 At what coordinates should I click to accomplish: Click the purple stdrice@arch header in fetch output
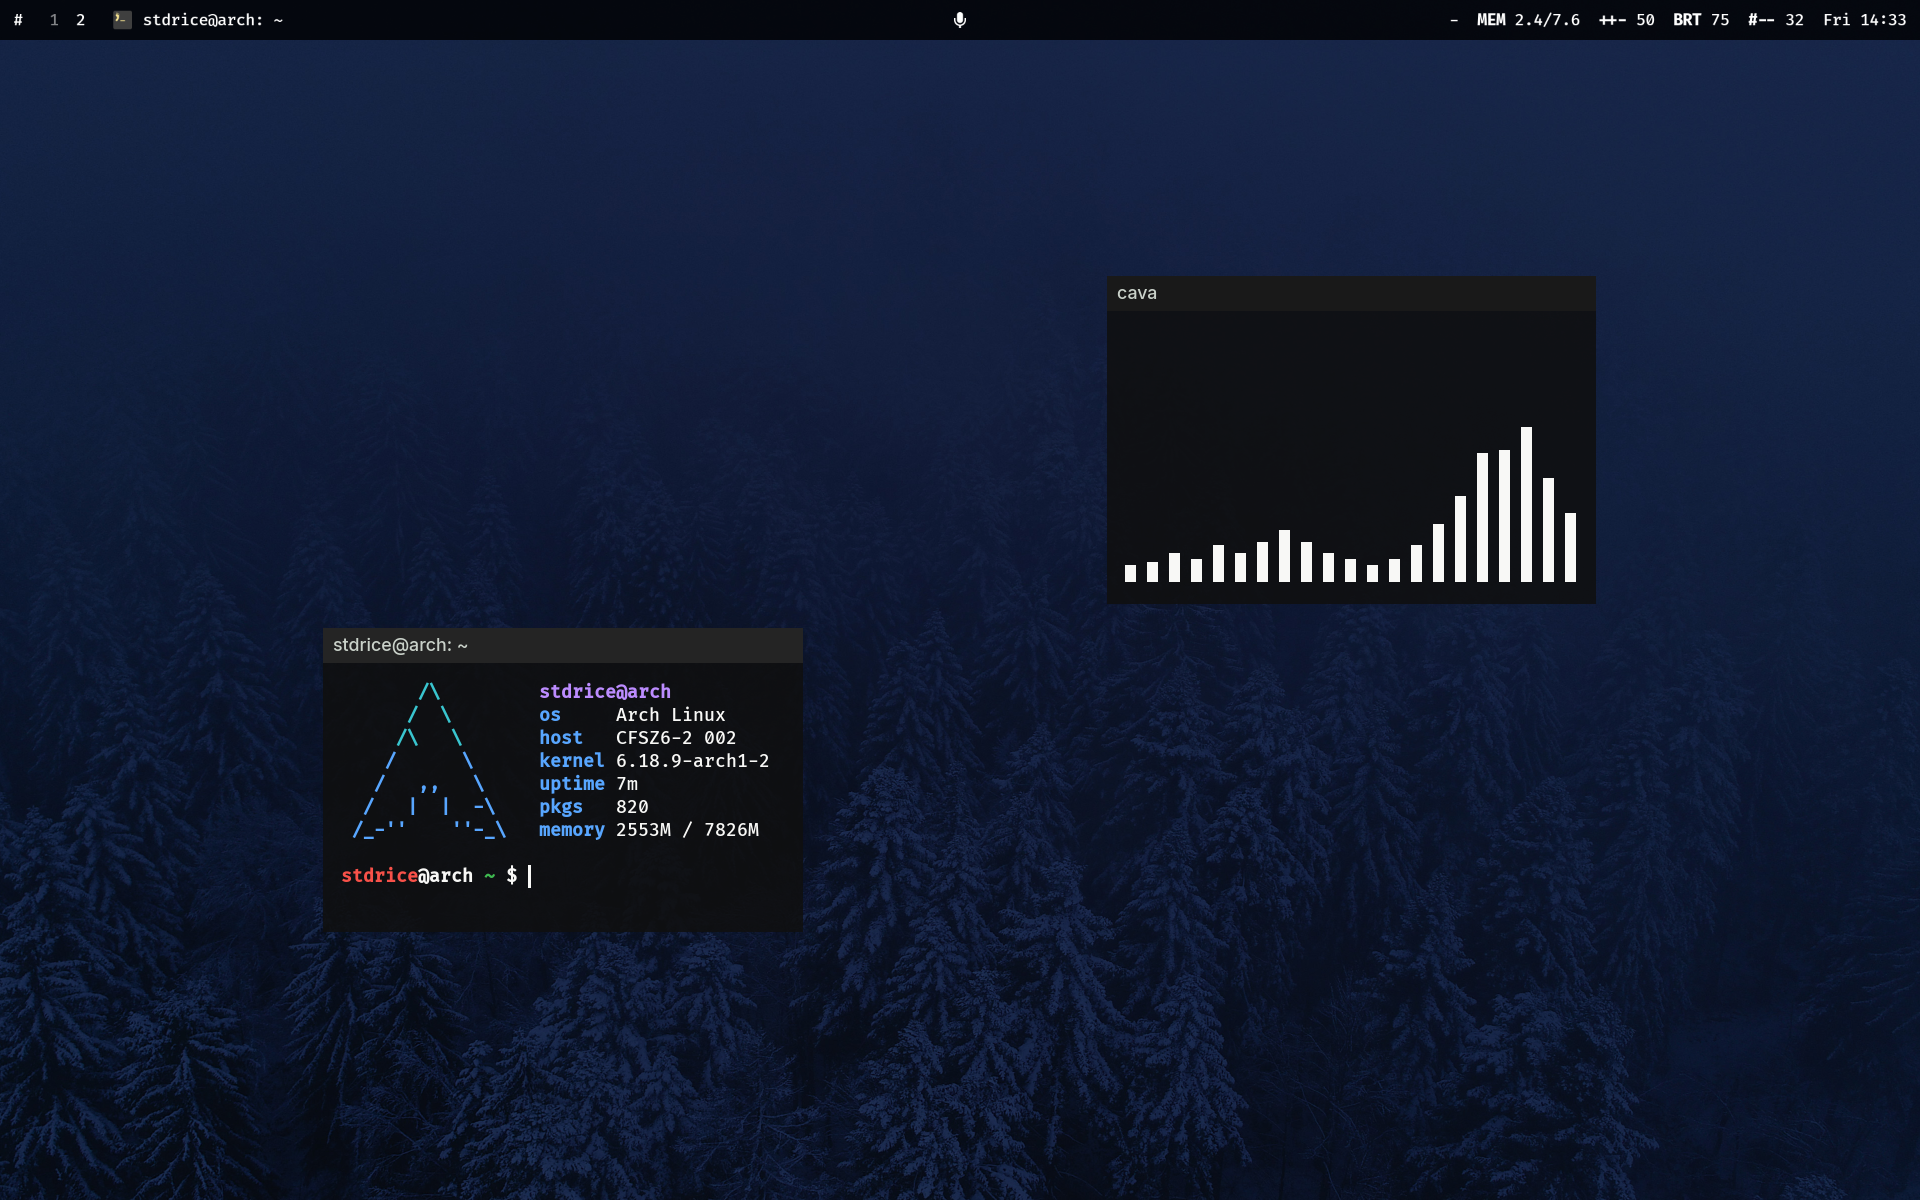(605, 691)
